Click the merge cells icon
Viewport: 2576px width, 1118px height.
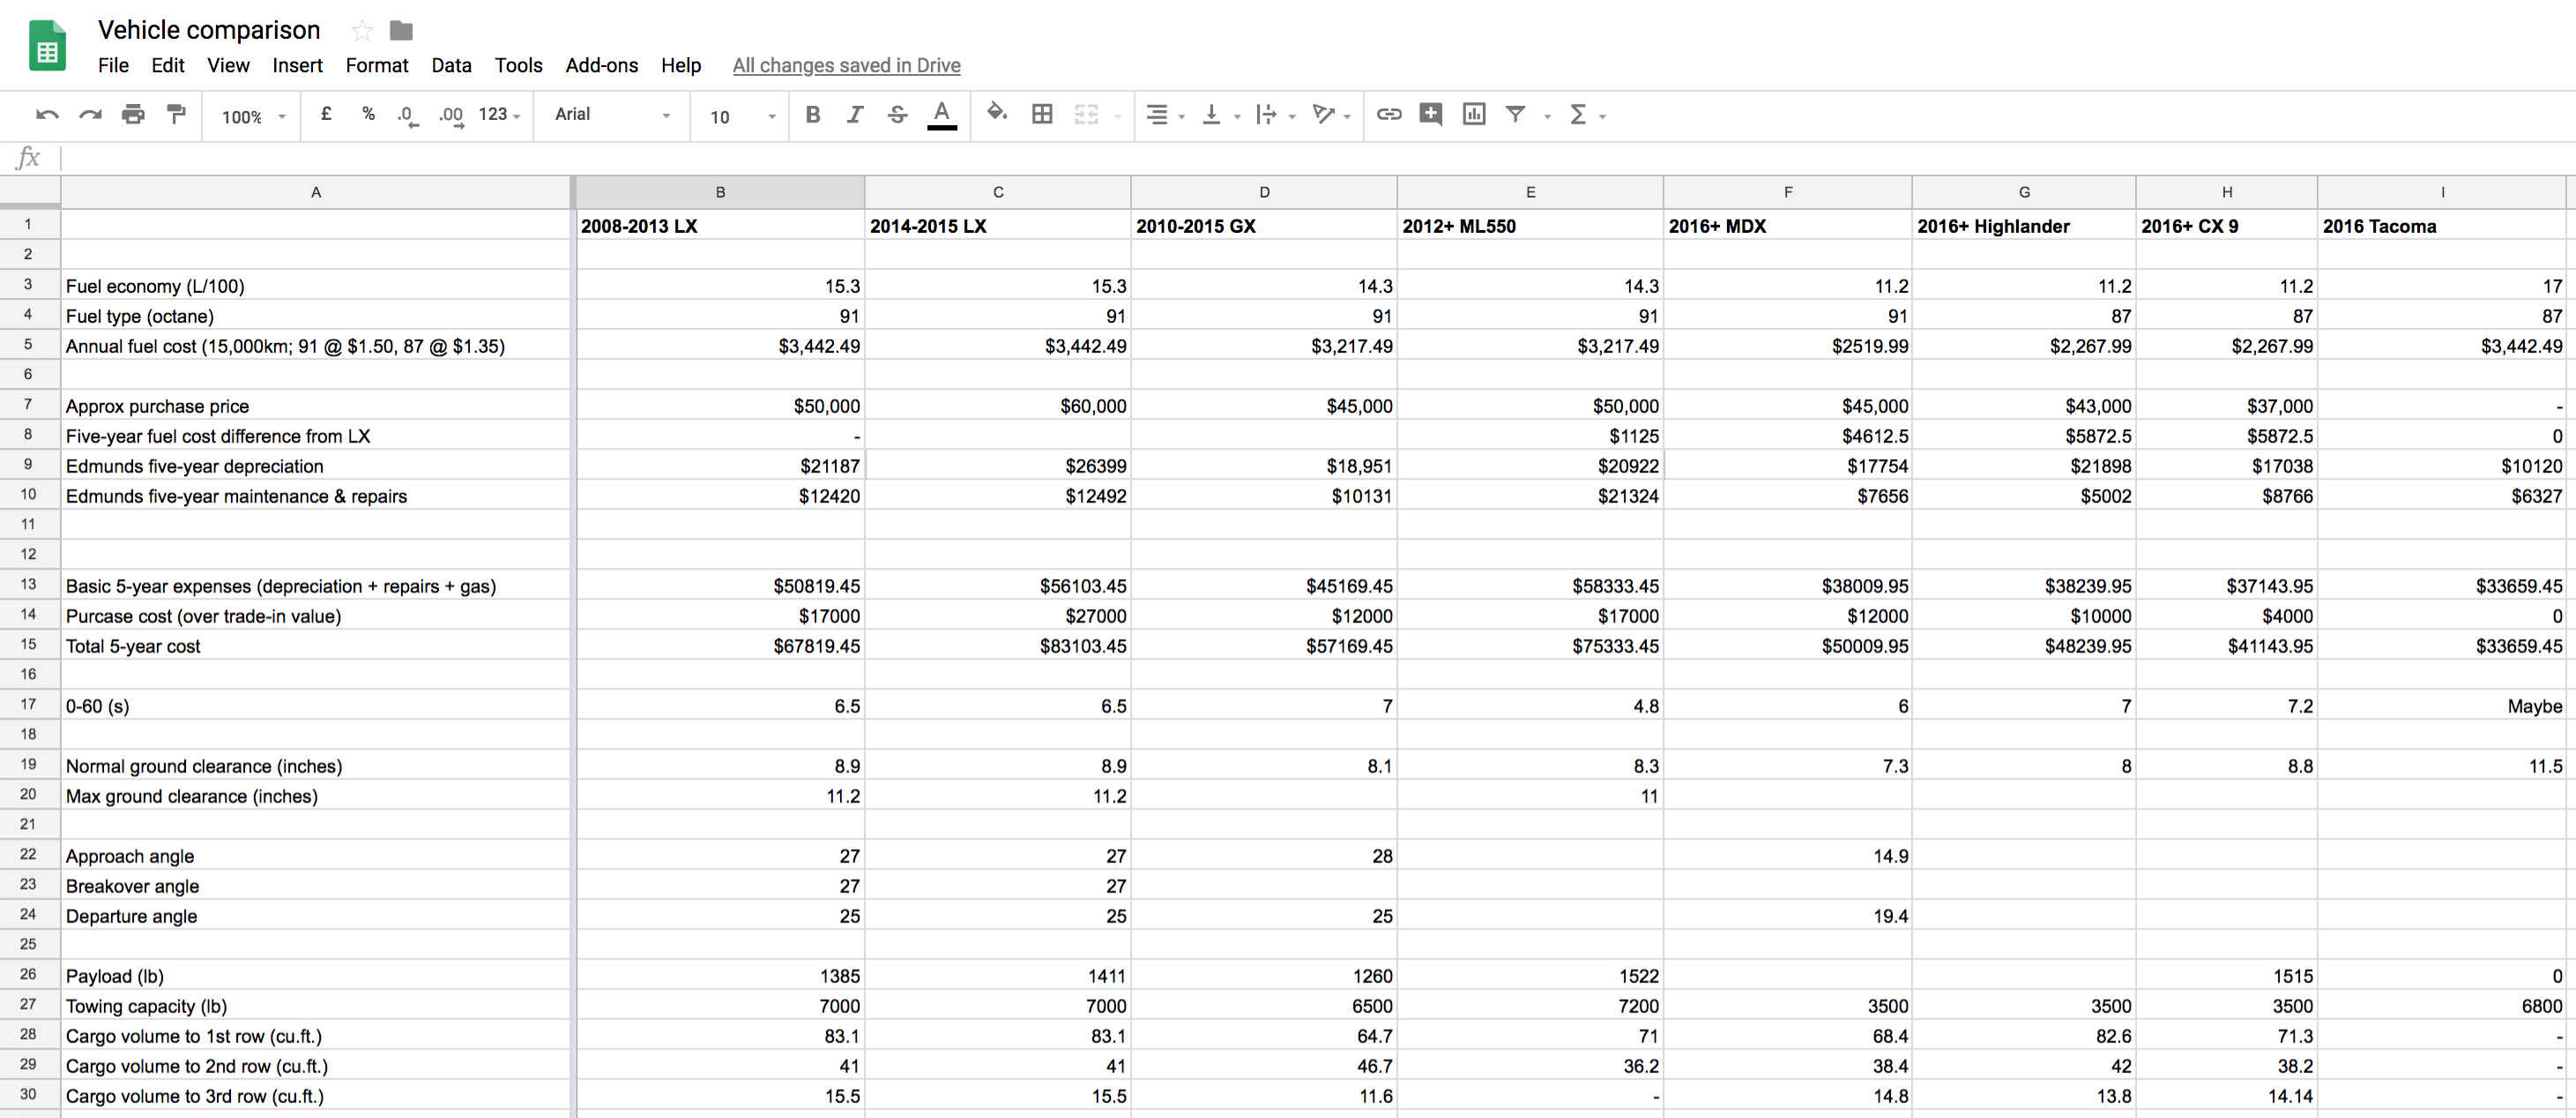tap(1086, 115)
